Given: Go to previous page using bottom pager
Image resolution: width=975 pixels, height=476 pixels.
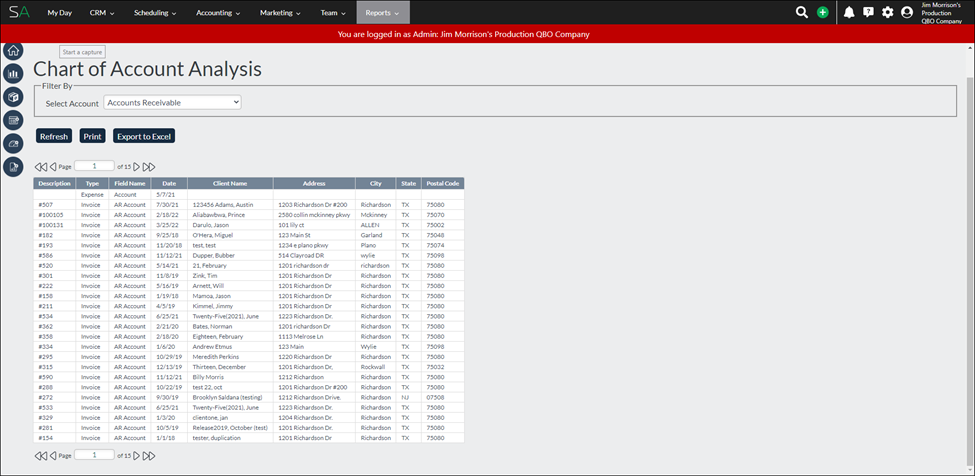Looking at the screenshot, I should click(x=53, y=455).
